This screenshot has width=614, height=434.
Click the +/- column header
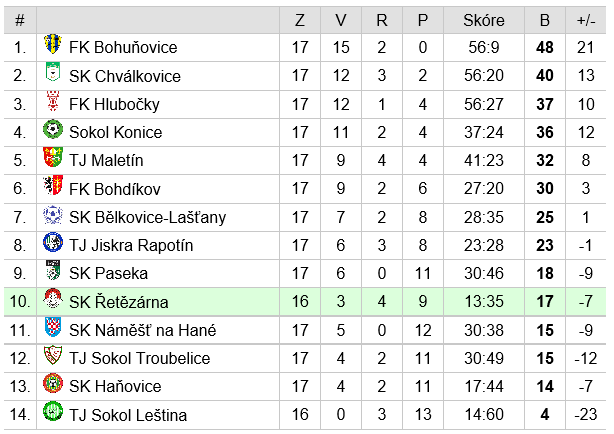[586, 20]
